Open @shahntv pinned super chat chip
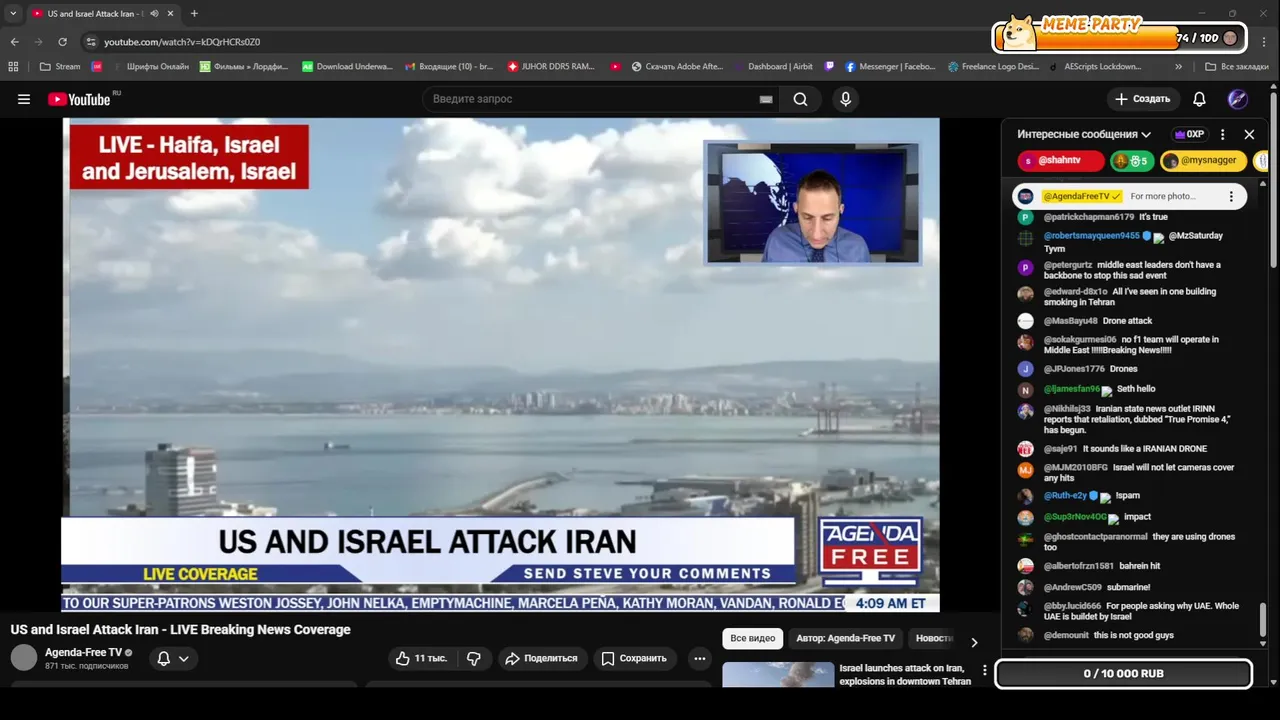 tap(1060, 160)
